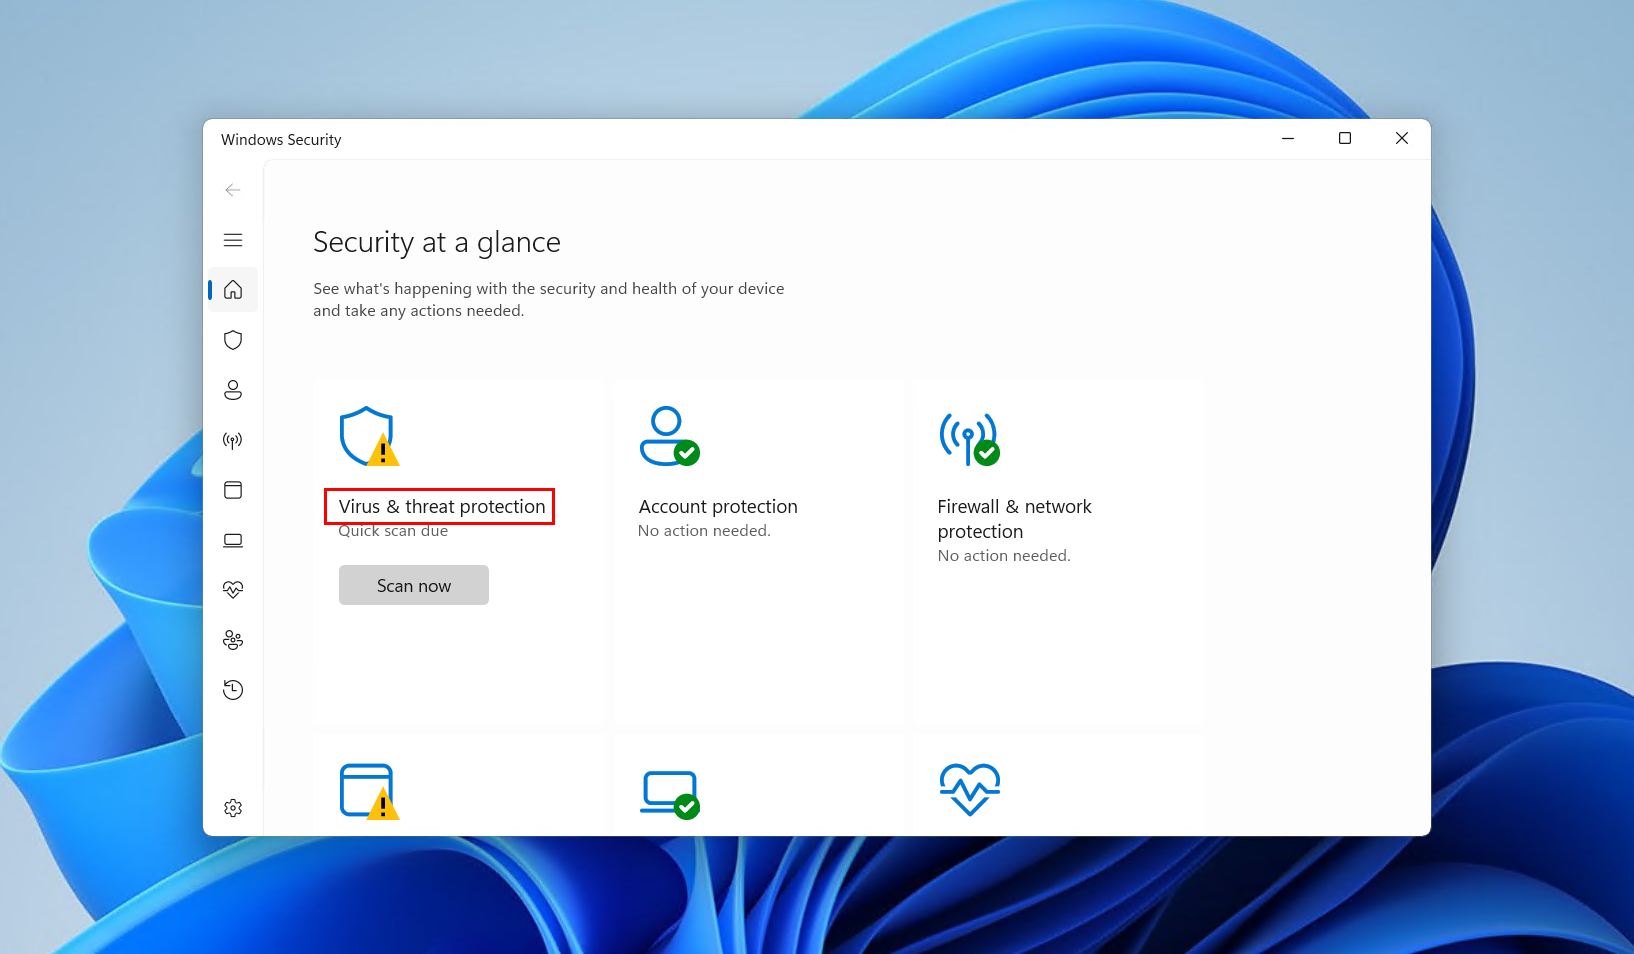Click the Device performance heart card icon

tap(970, 789)
